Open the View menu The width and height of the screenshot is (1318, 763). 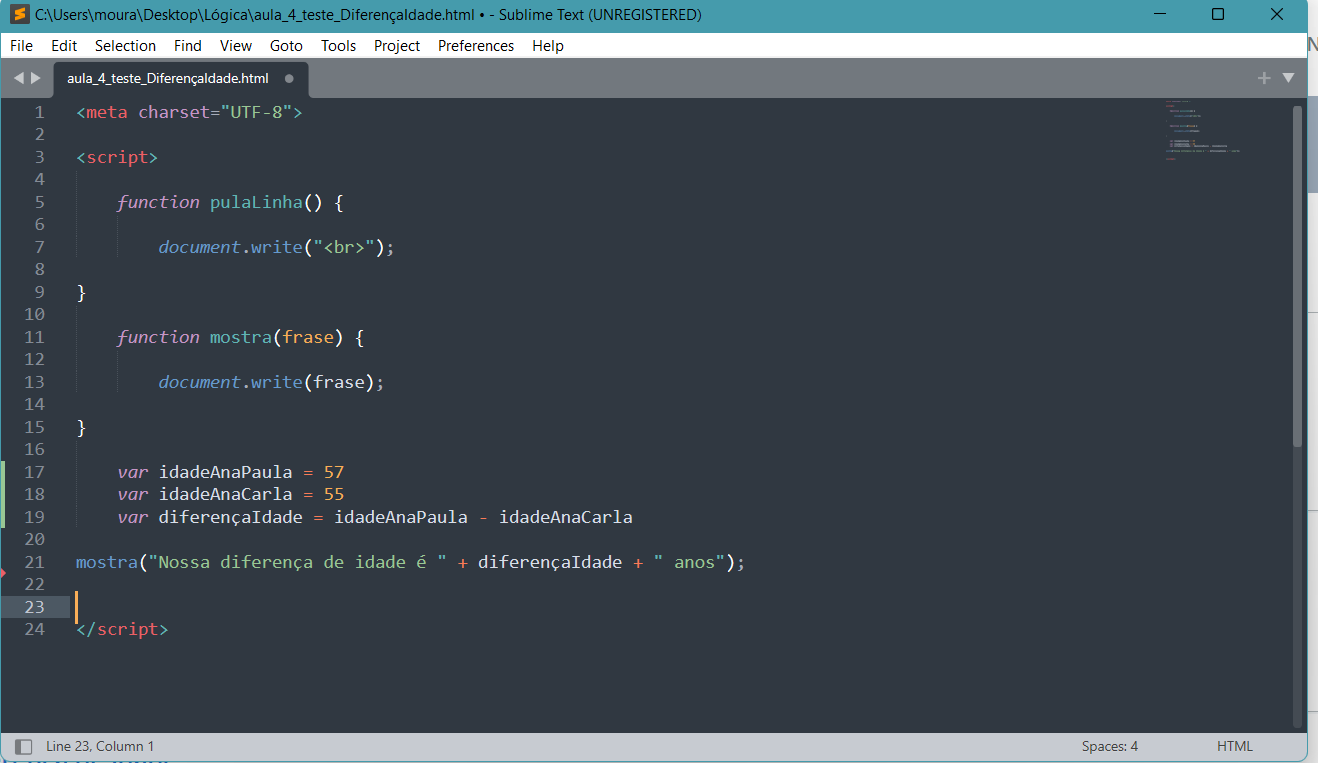click(x=236, y=46)
